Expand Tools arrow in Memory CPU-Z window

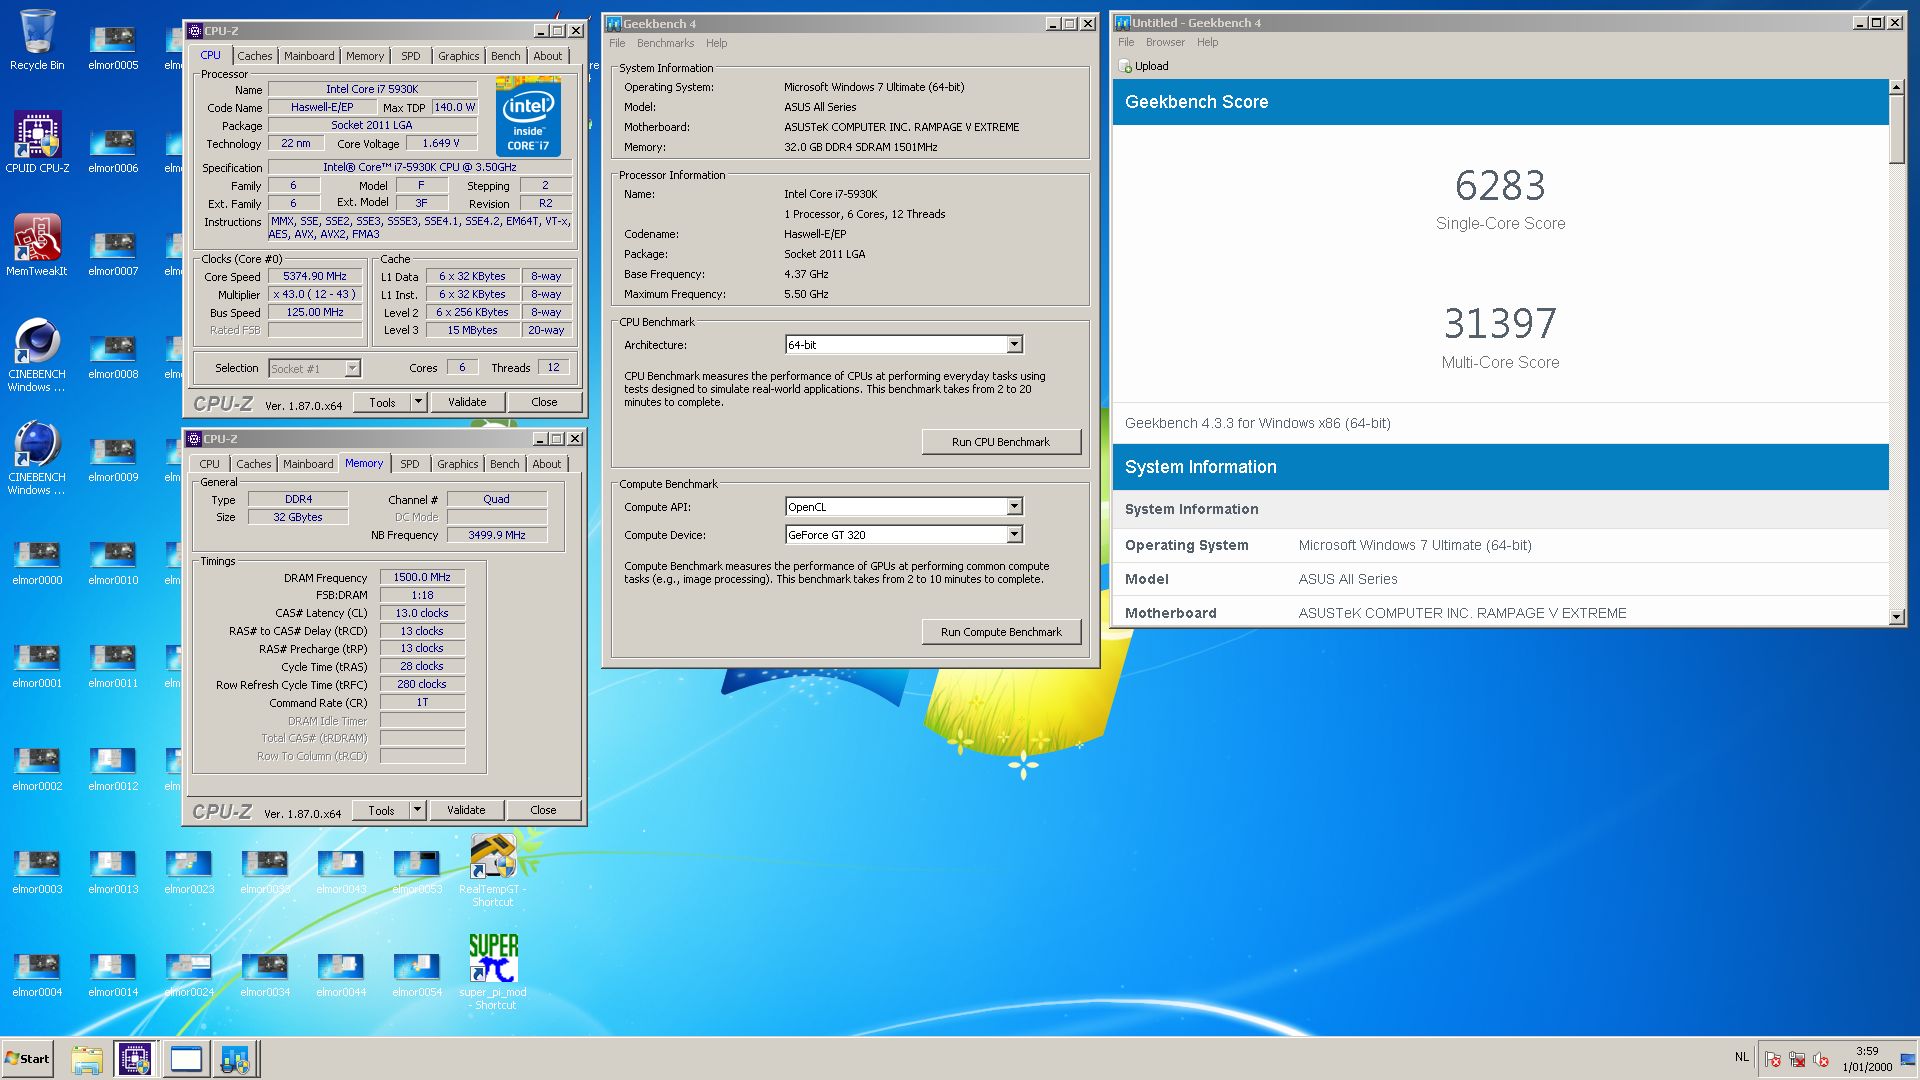(417, 810)
